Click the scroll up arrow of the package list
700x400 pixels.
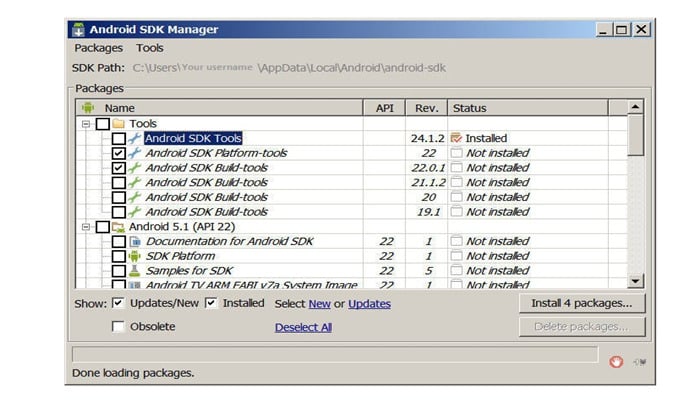tap(635, 107)
